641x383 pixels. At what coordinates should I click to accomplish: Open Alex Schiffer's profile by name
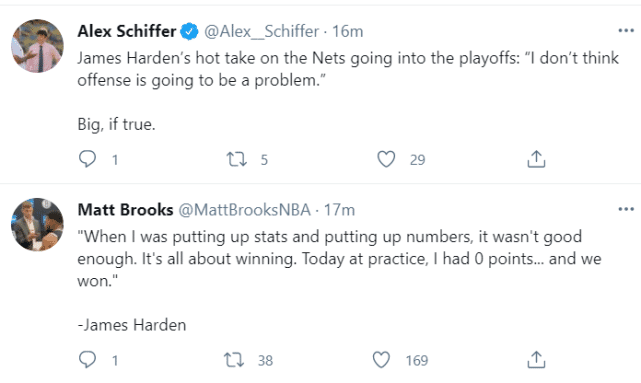pos(127,31)
